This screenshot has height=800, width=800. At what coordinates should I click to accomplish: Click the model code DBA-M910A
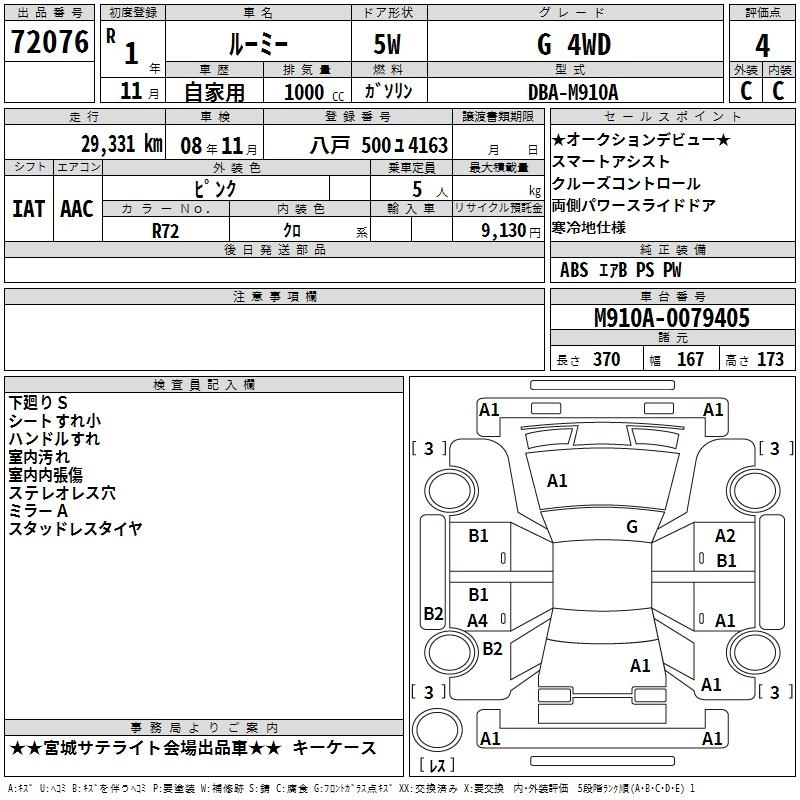click(x=573, y=92)
